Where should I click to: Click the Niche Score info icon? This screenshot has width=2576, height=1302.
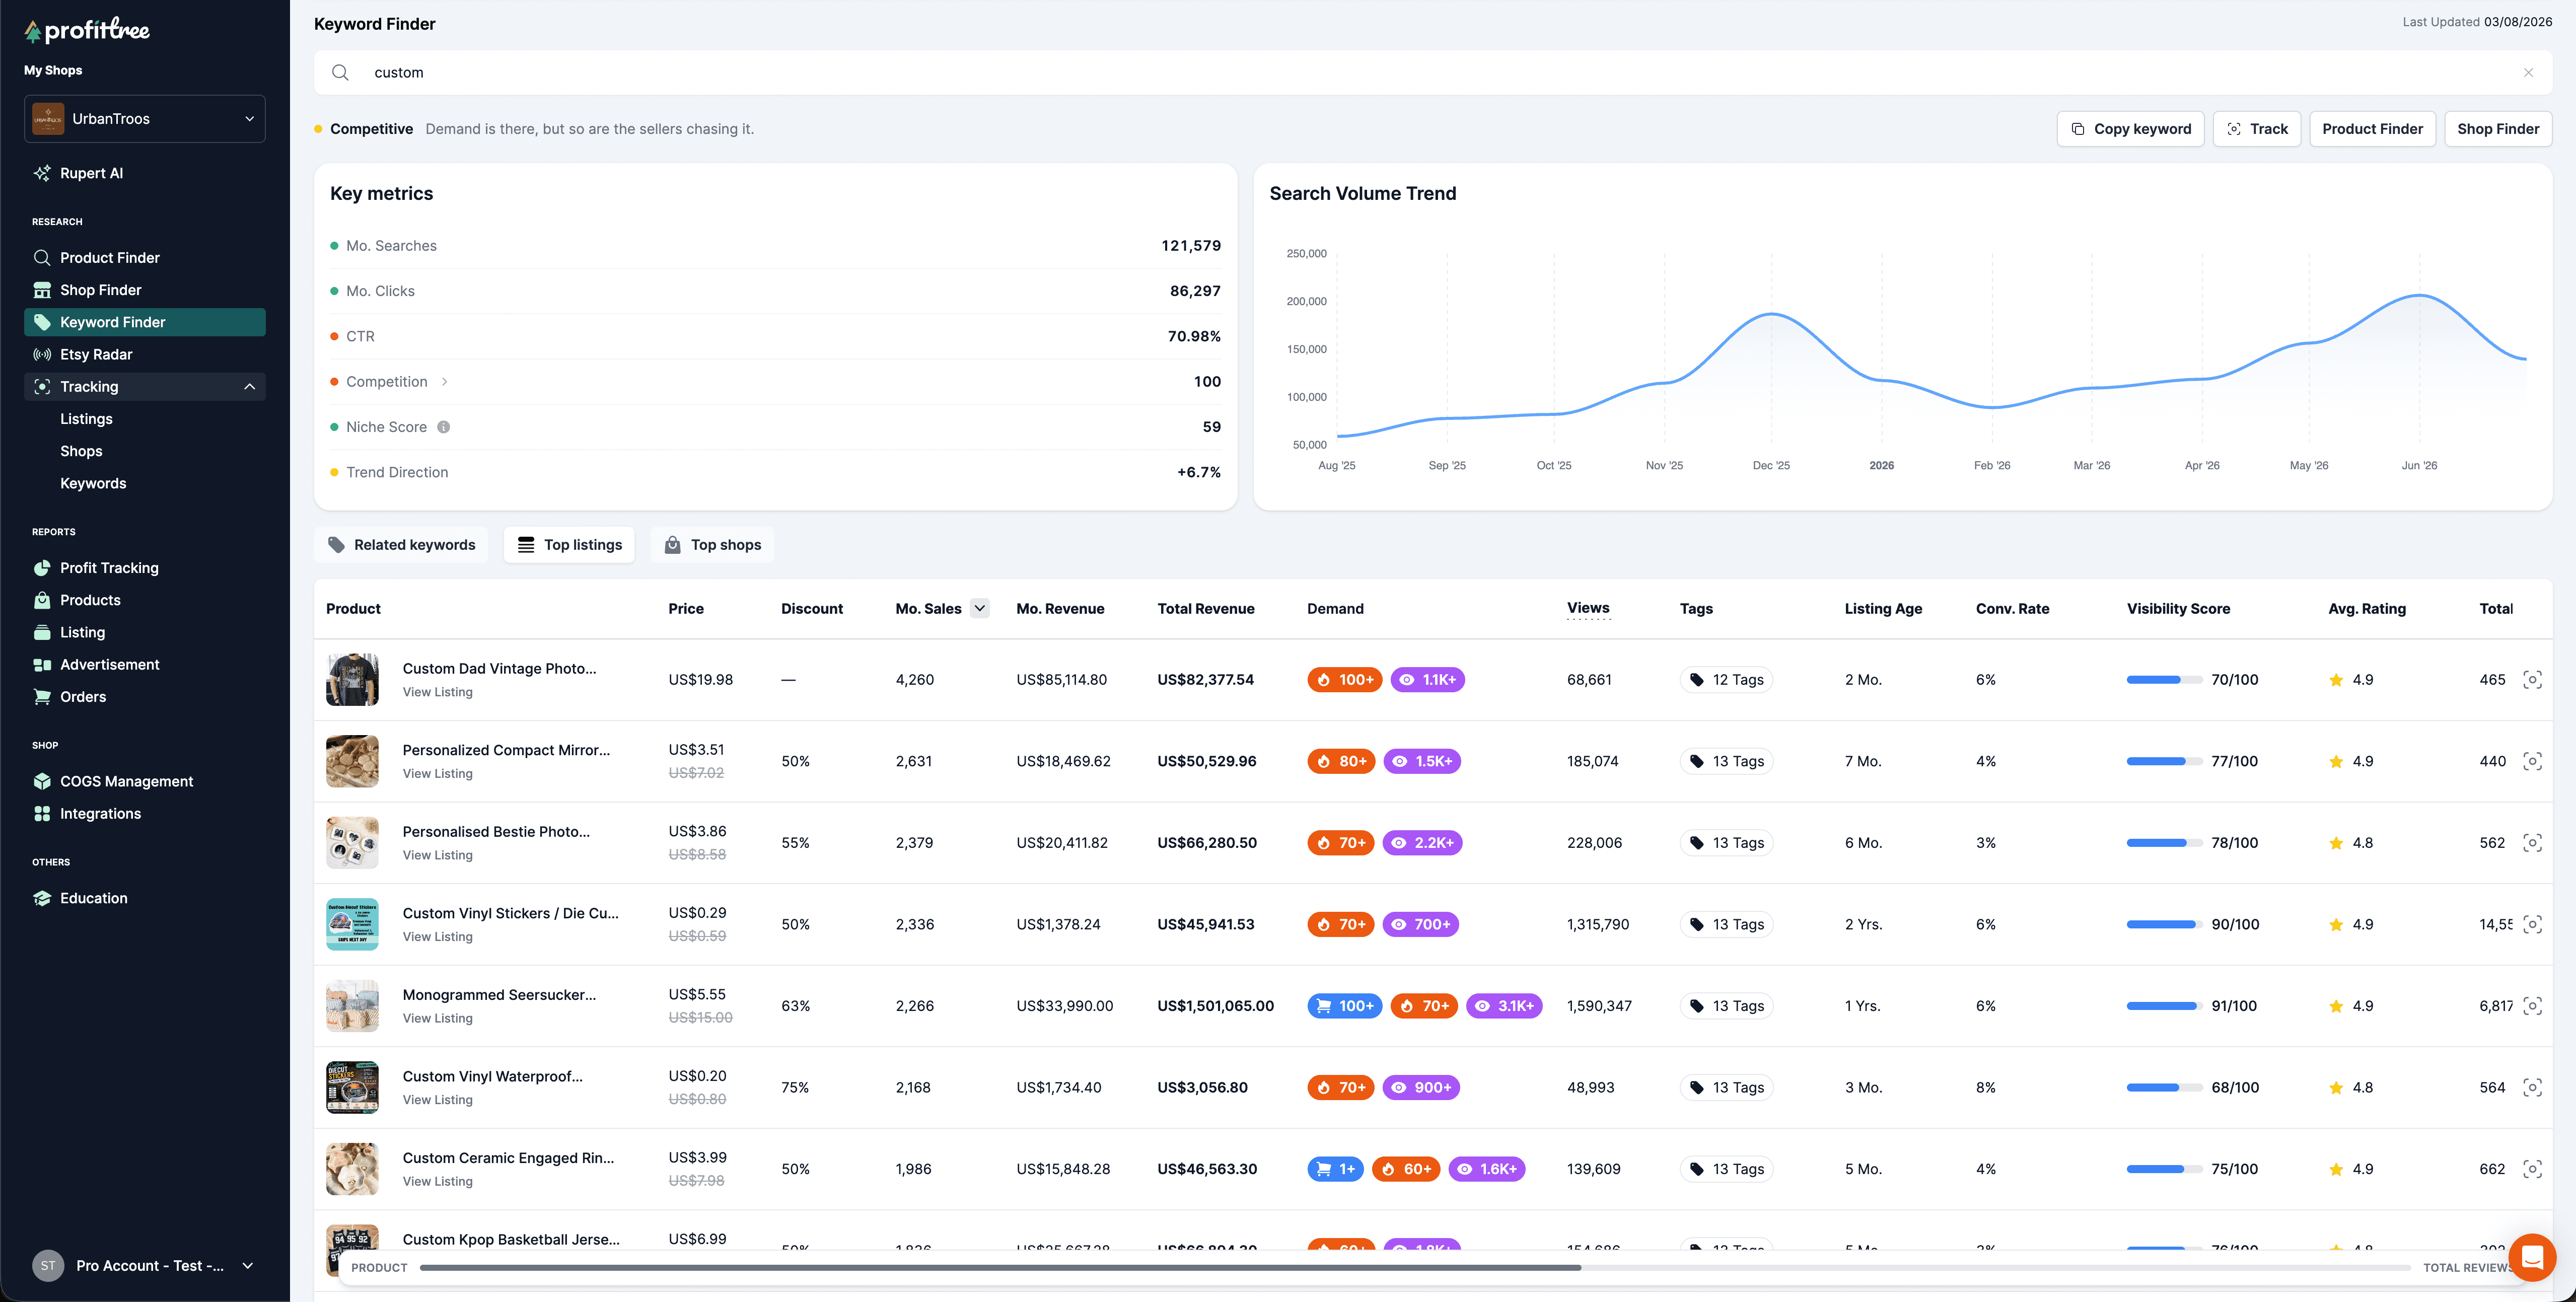click(x=443, y=427)
